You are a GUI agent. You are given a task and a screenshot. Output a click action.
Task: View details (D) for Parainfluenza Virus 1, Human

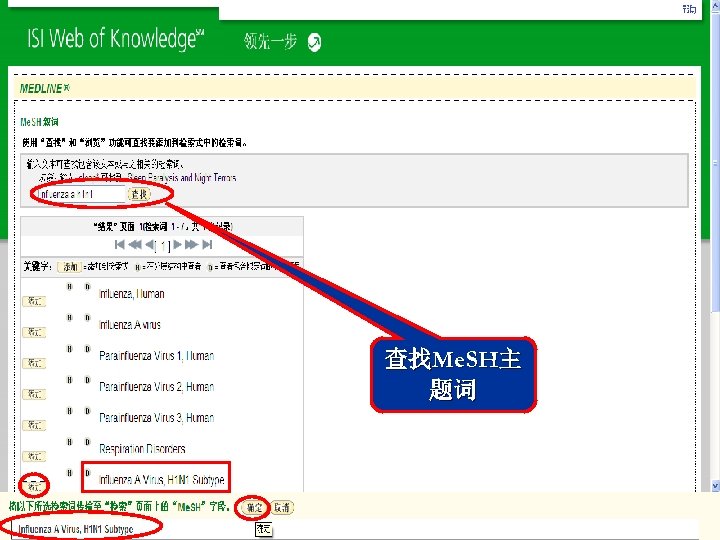pyautogui.click(x=87, y=349)
